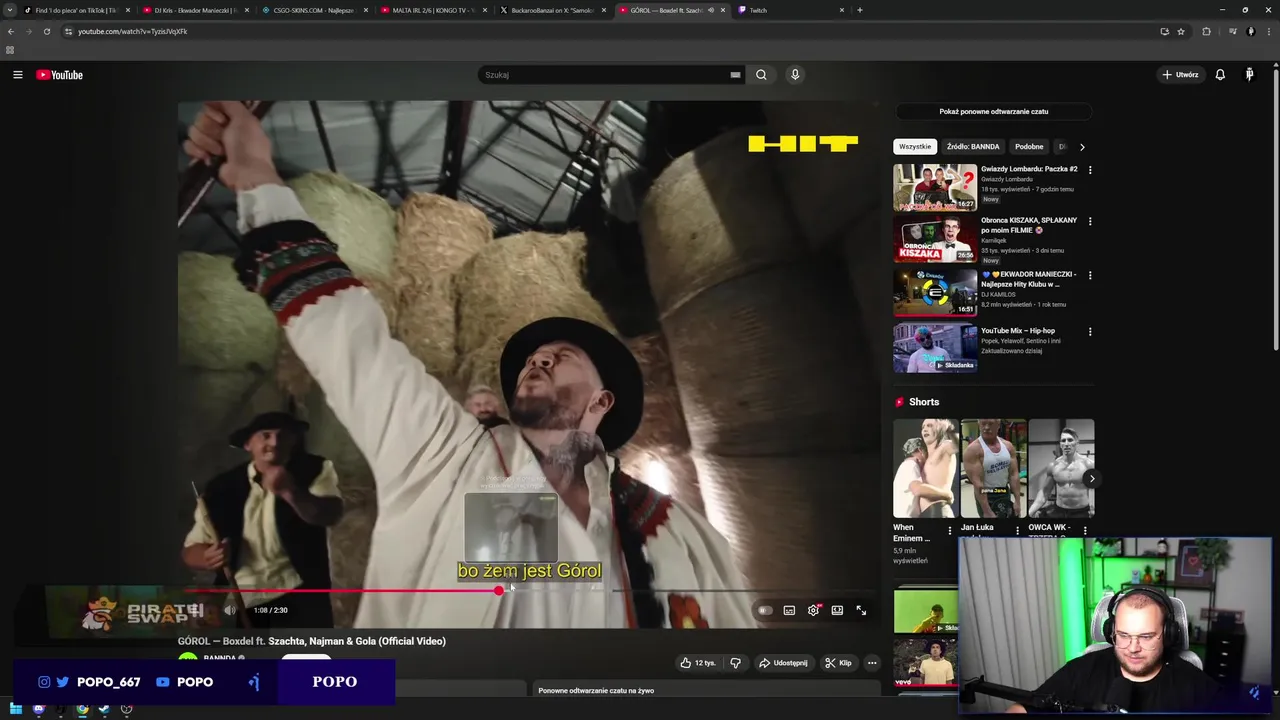Open the When Eminem short
Image resolution: width=1280 pixels, height=720 pixels.
(926, 468)
